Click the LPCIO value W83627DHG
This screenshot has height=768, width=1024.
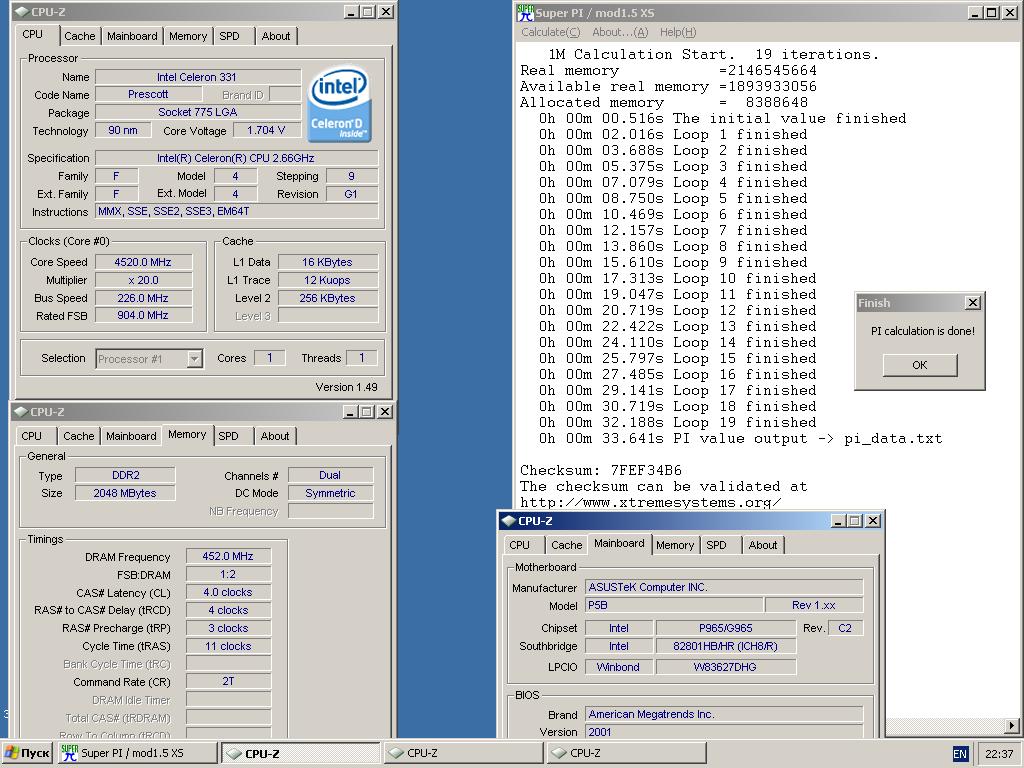coord(726,667)
